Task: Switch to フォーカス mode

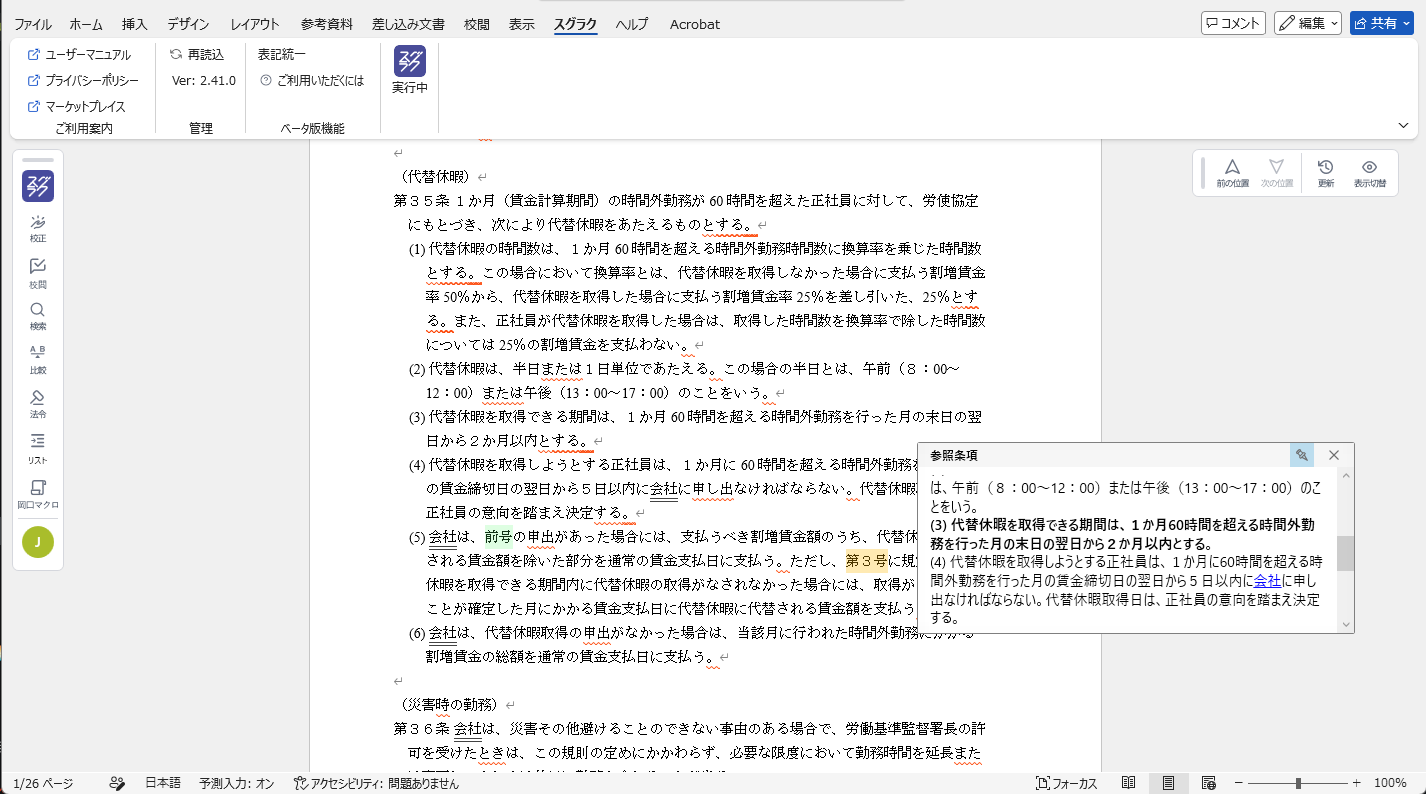Action: pyautogui.click(x=1067, y=783)
